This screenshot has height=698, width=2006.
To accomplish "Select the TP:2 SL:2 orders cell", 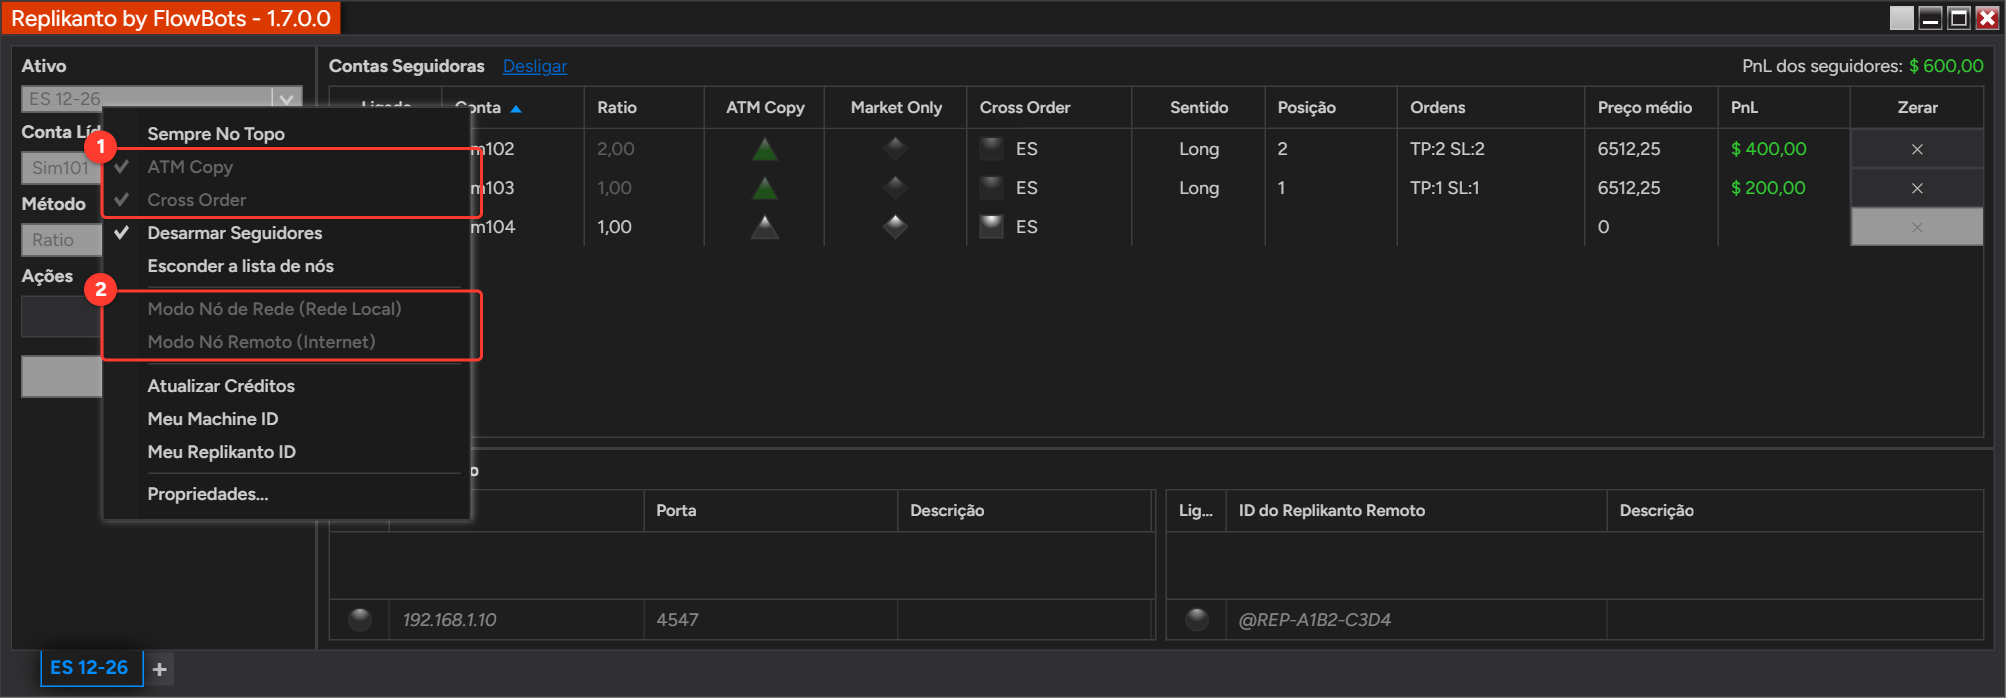I will click(x=1447, y=149).
